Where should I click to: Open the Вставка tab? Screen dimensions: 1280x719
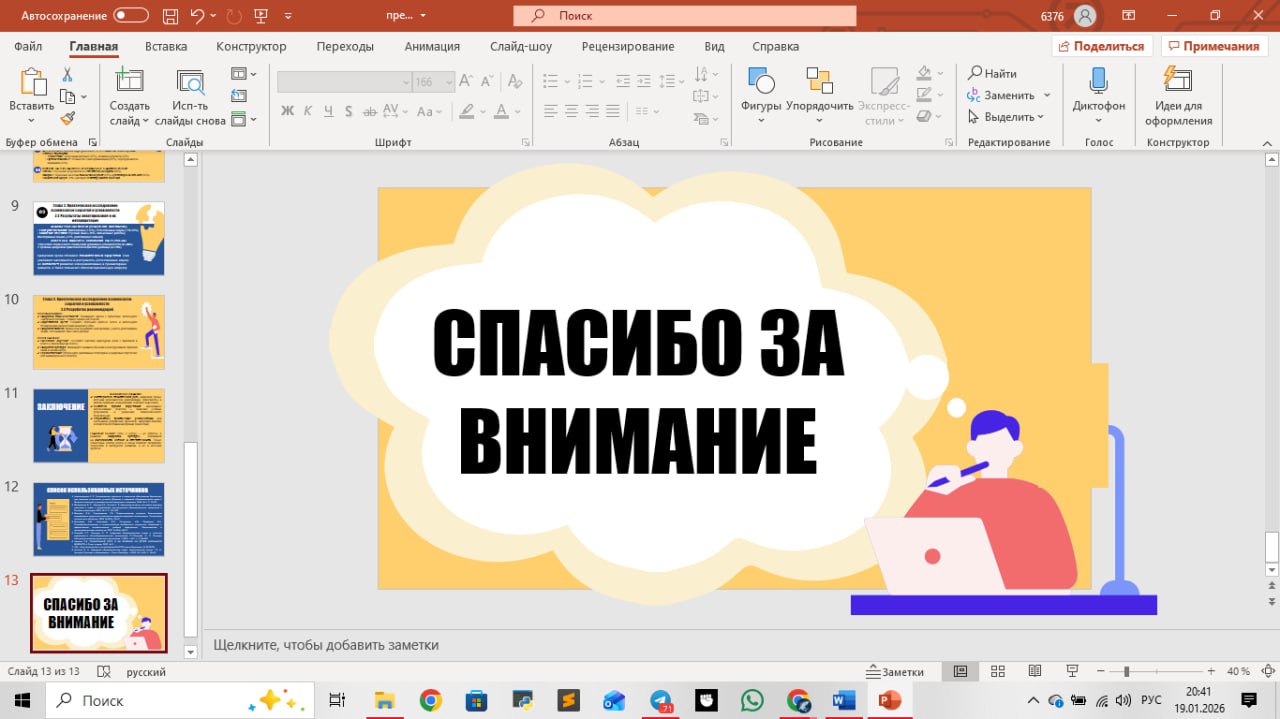166,46
